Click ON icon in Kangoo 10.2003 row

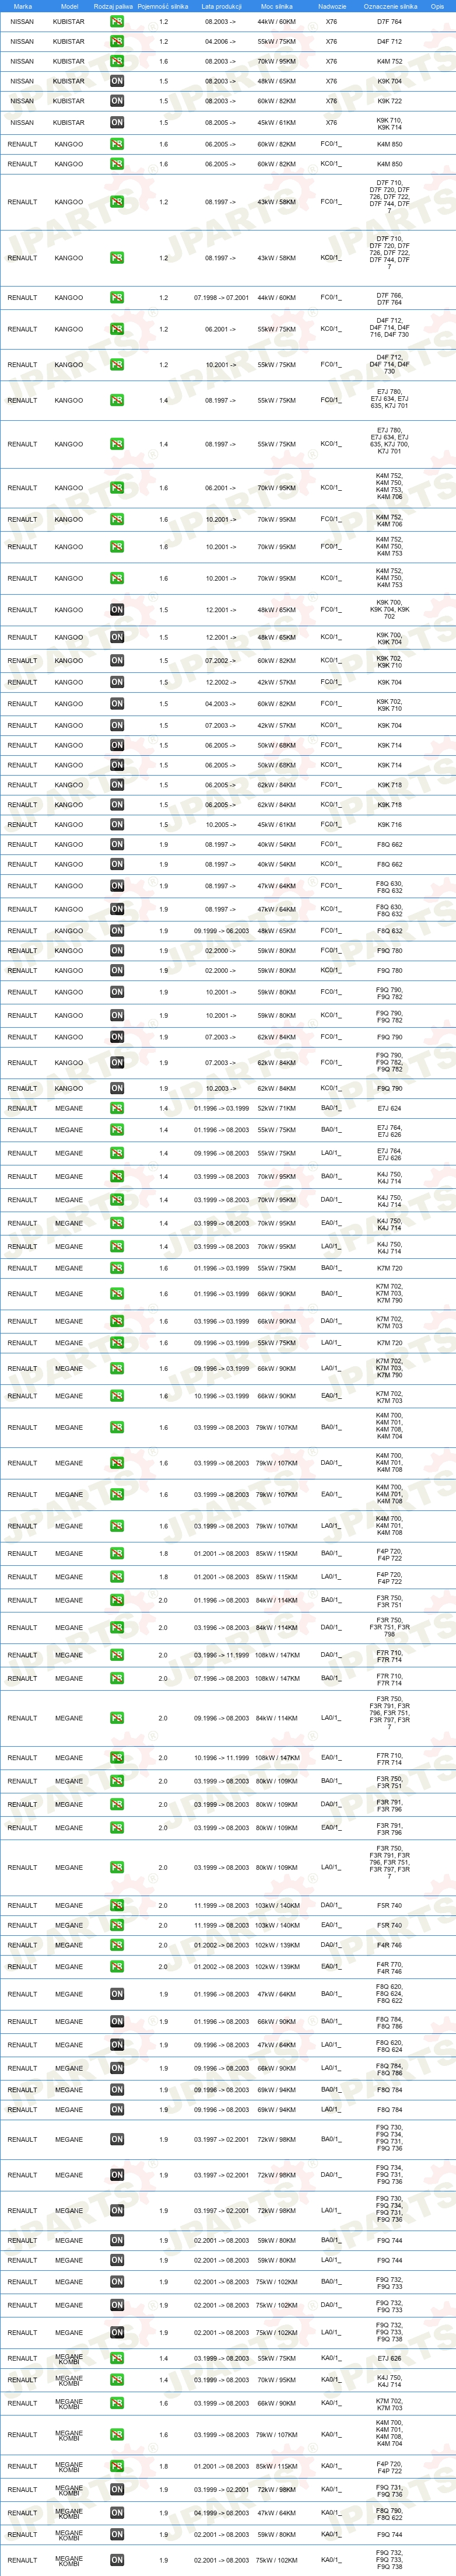[x=117, y=1088]
